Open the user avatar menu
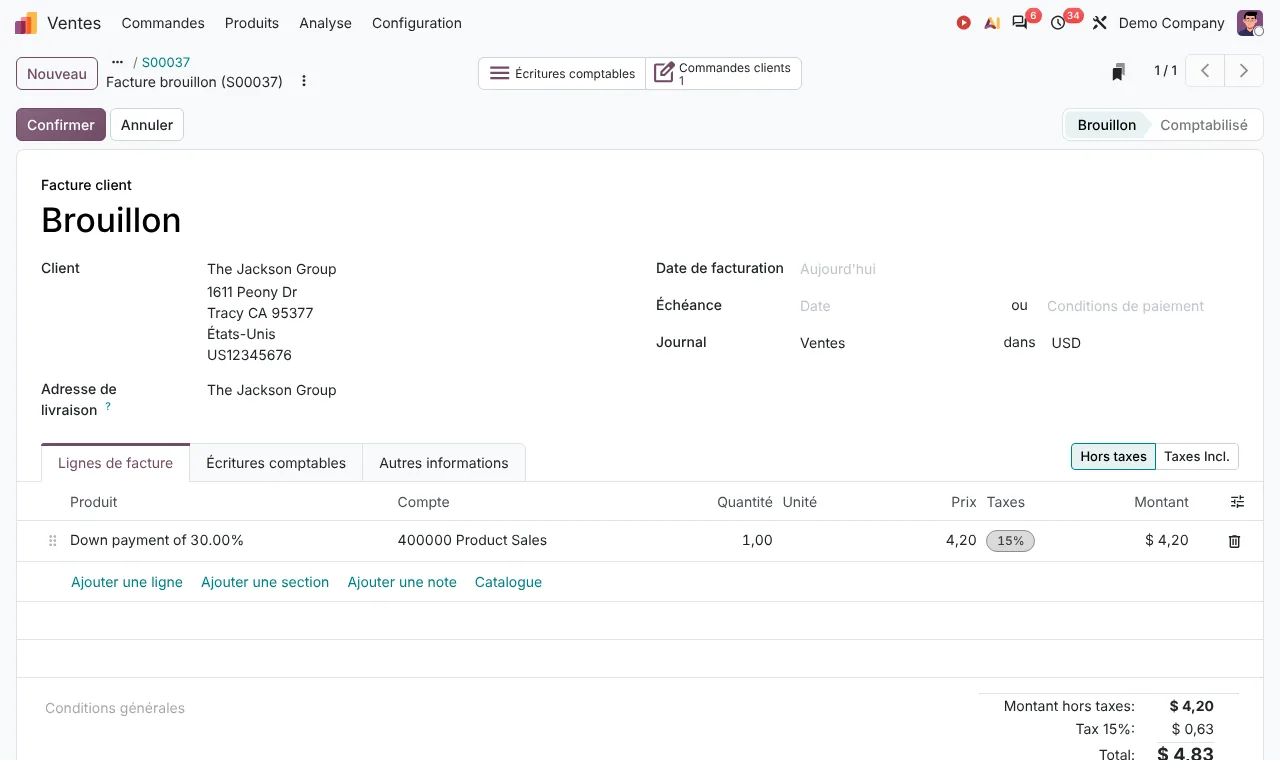Viewport: 1280px width, 760px height. (x=1250, y=23)
